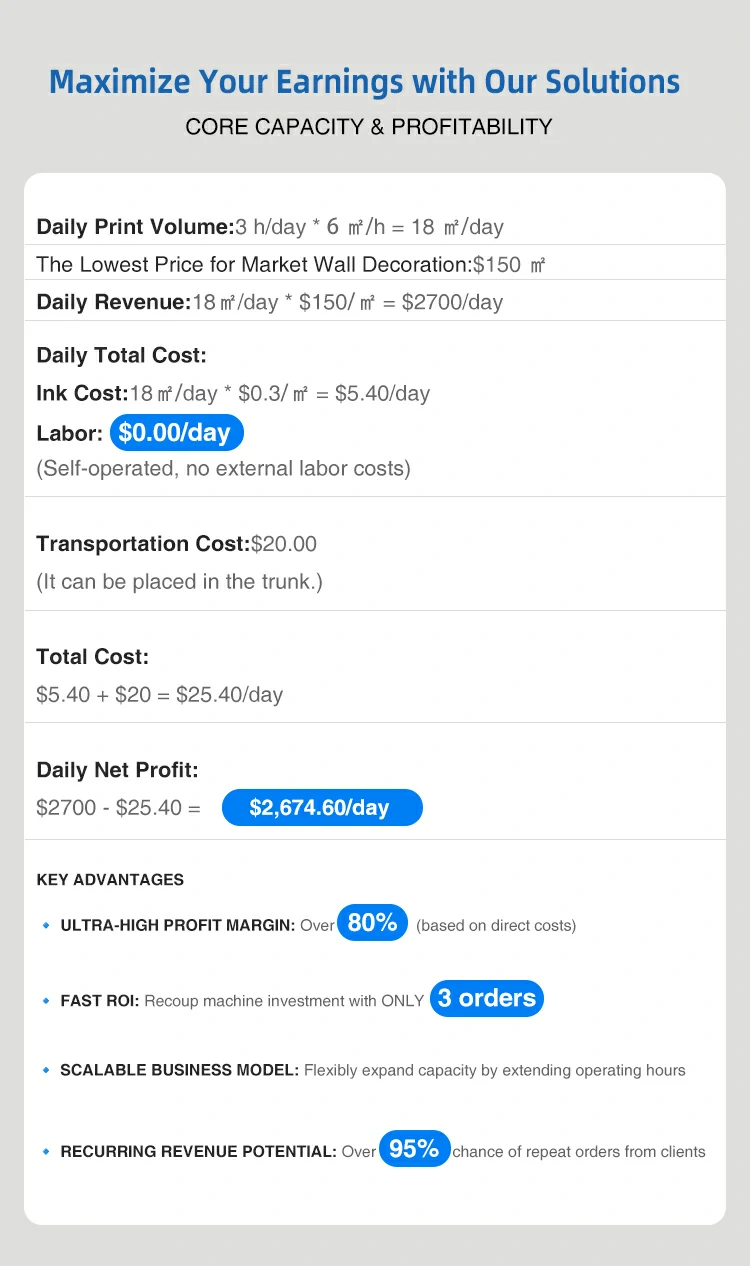Click the Ink Cost calculation line

[233, 393]
